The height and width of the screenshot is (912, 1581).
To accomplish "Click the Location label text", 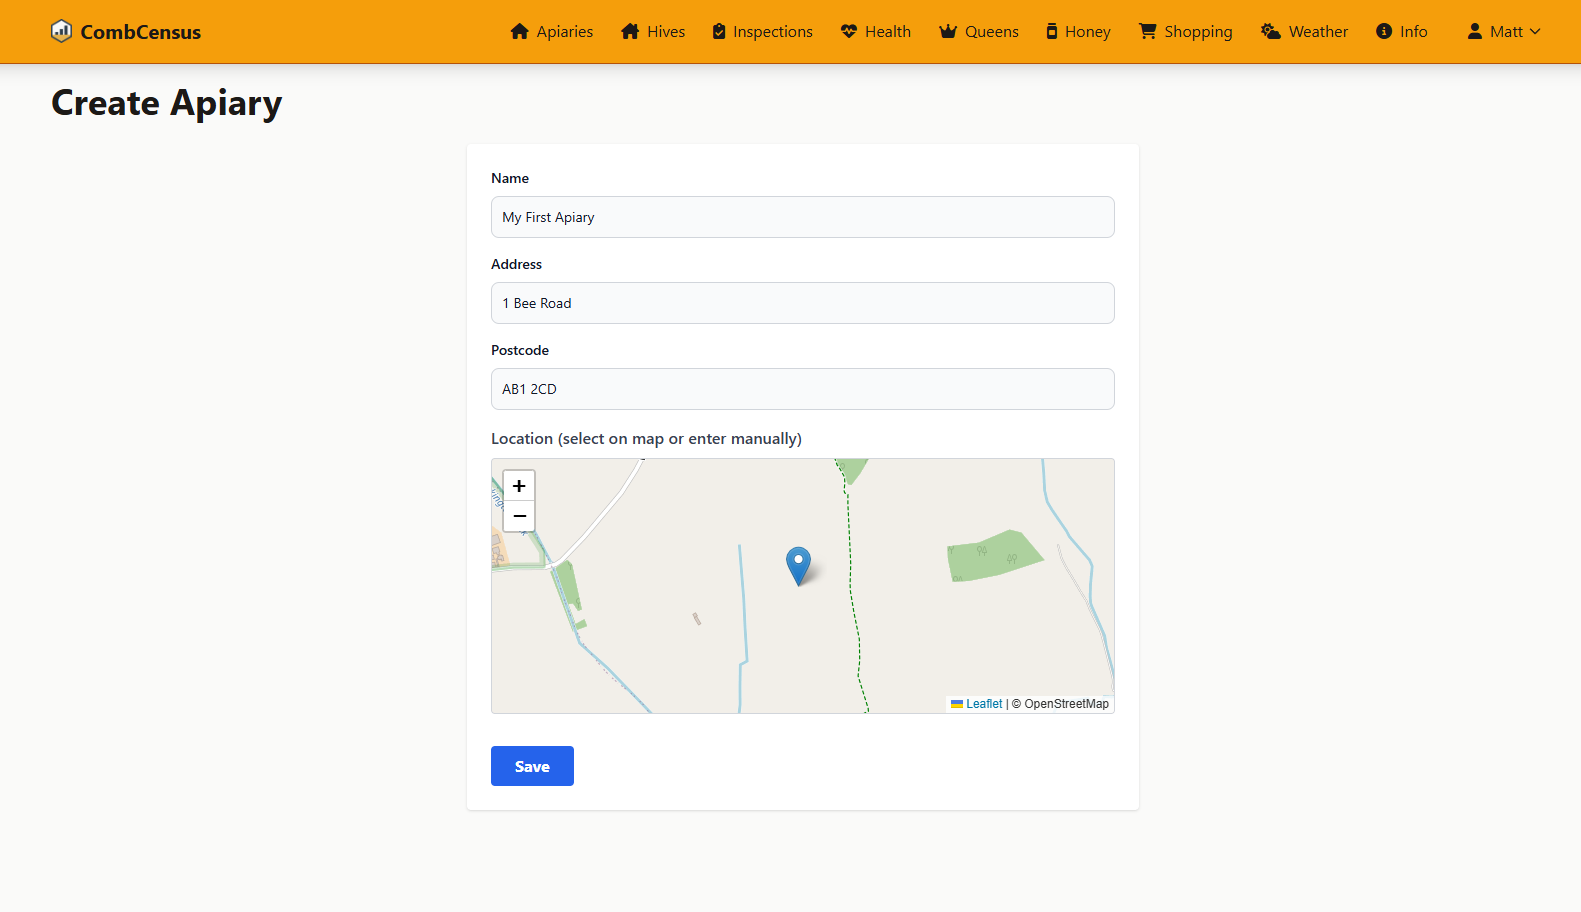I will [646, 438].
